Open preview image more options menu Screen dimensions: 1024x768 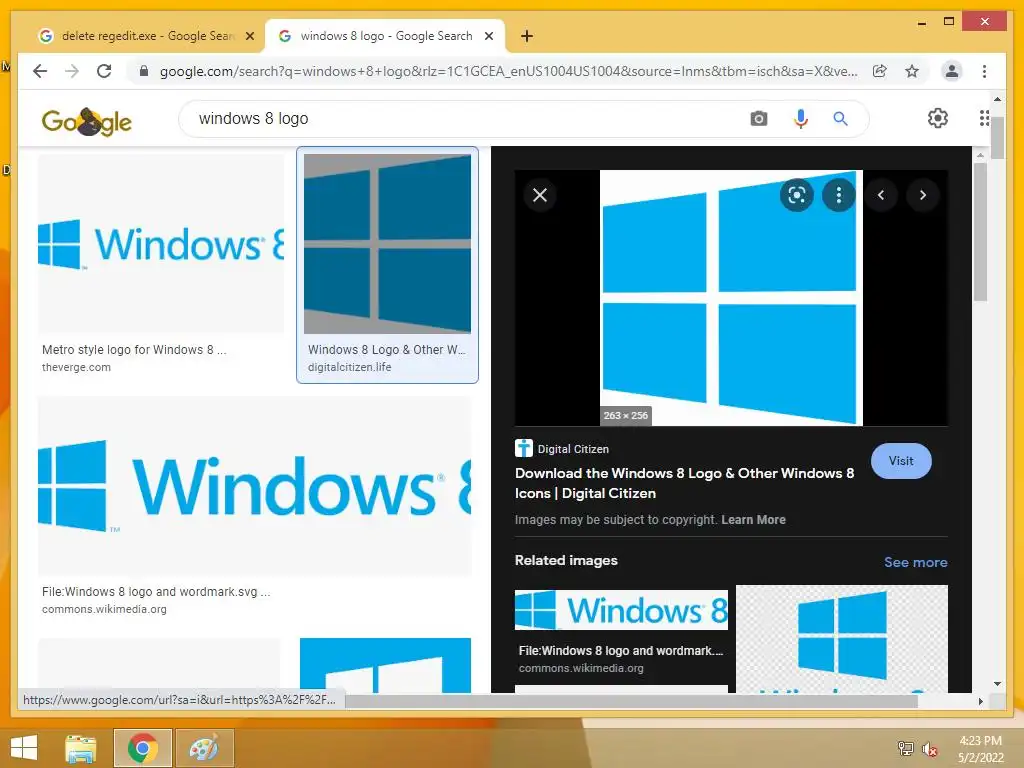click(x=839, y=195)
